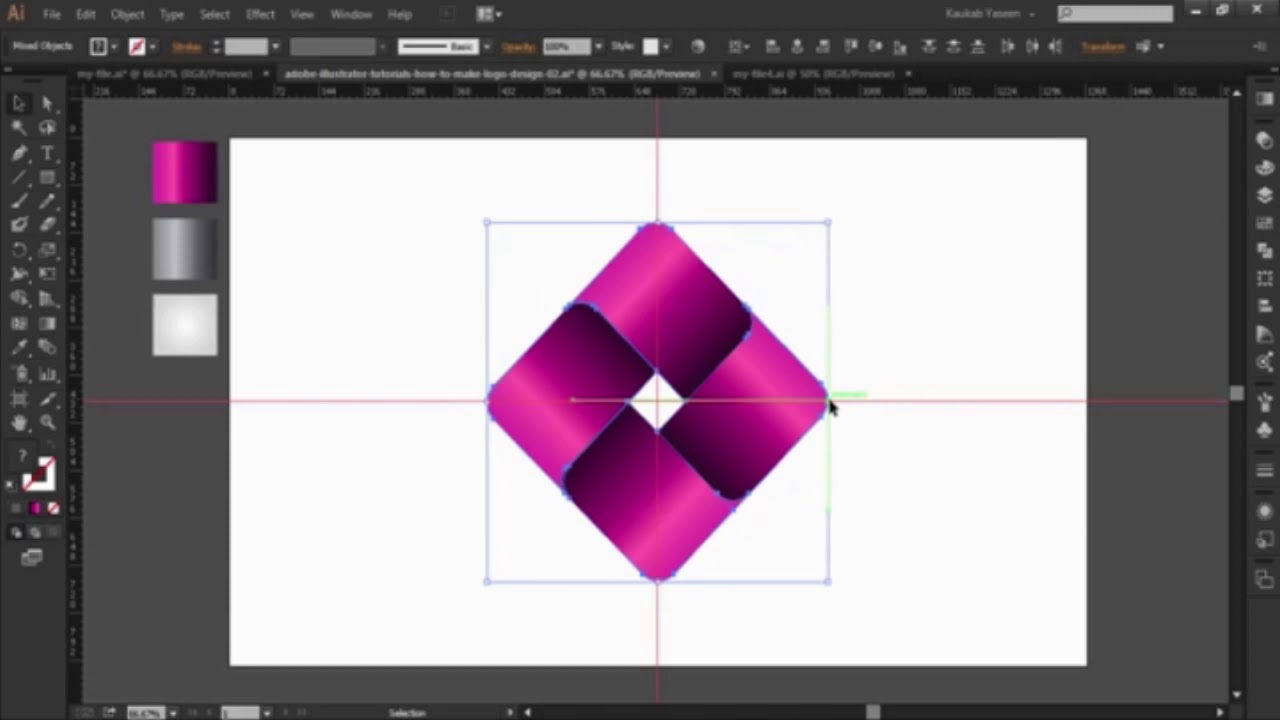Change the screen mode button

pyautogui.click(x=32, y=558)
